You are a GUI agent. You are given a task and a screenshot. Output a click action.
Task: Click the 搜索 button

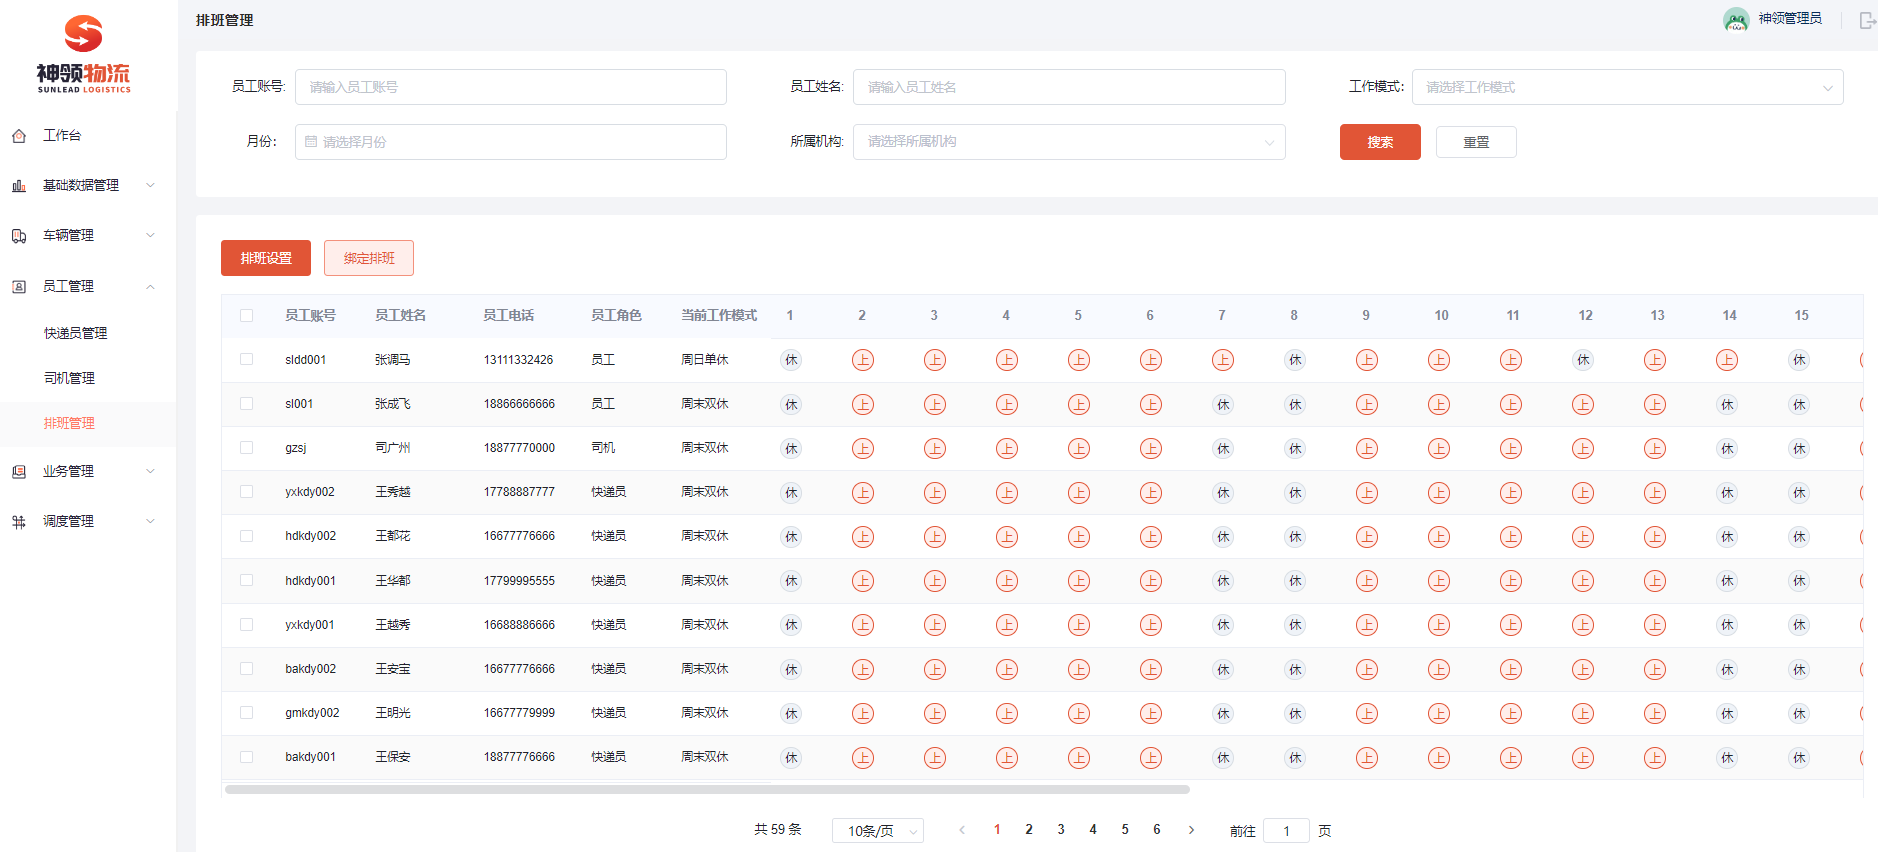pos(1379,142)
